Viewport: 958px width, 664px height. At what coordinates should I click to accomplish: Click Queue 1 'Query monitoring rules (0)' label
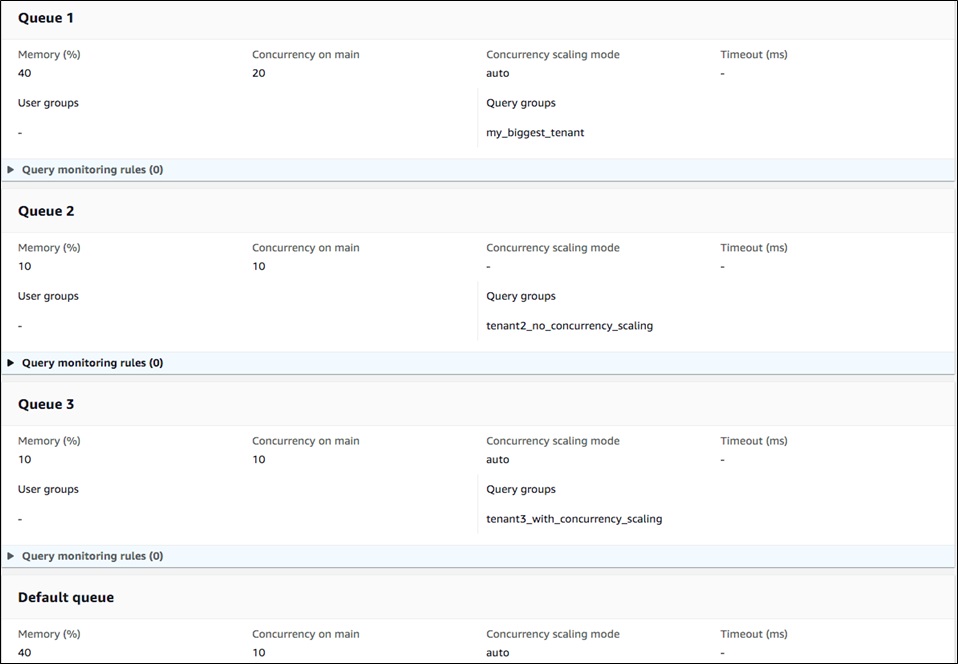pos(92,170)
